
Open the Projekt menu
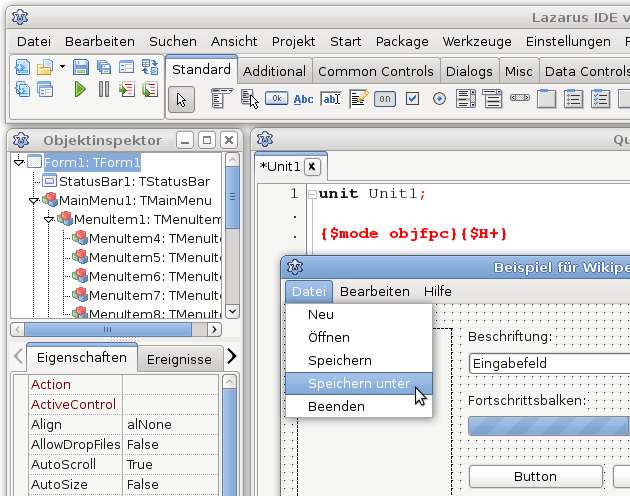tap(293, 41)
